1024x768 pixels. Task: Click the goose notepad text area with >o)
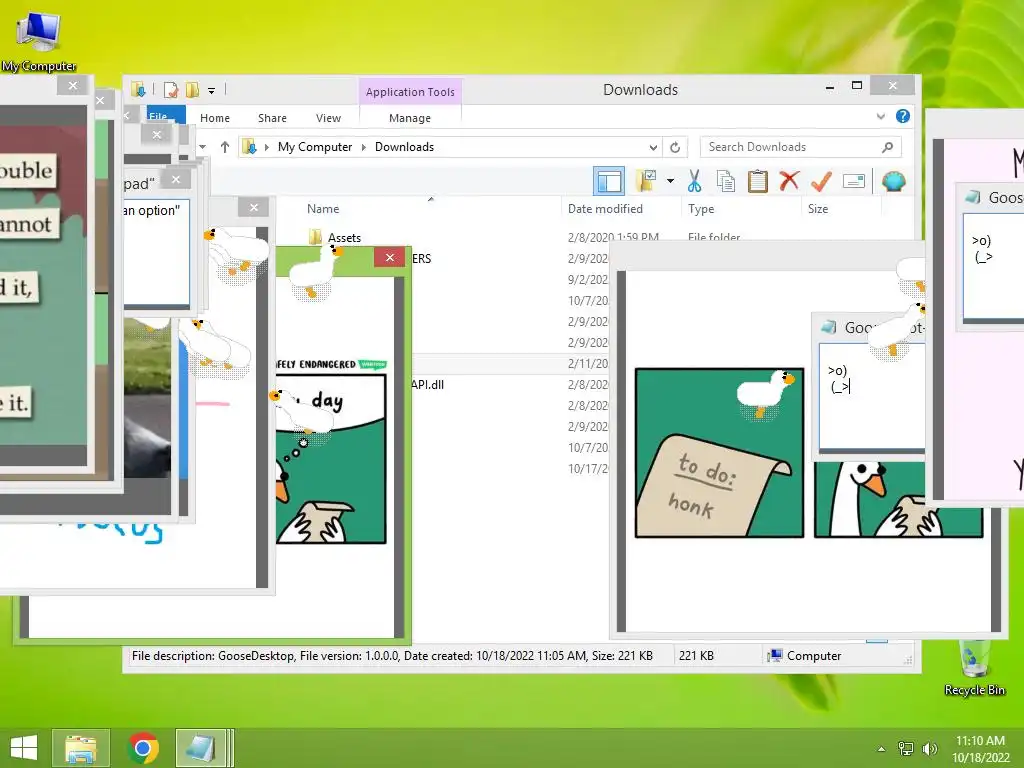tap(872, 397)
